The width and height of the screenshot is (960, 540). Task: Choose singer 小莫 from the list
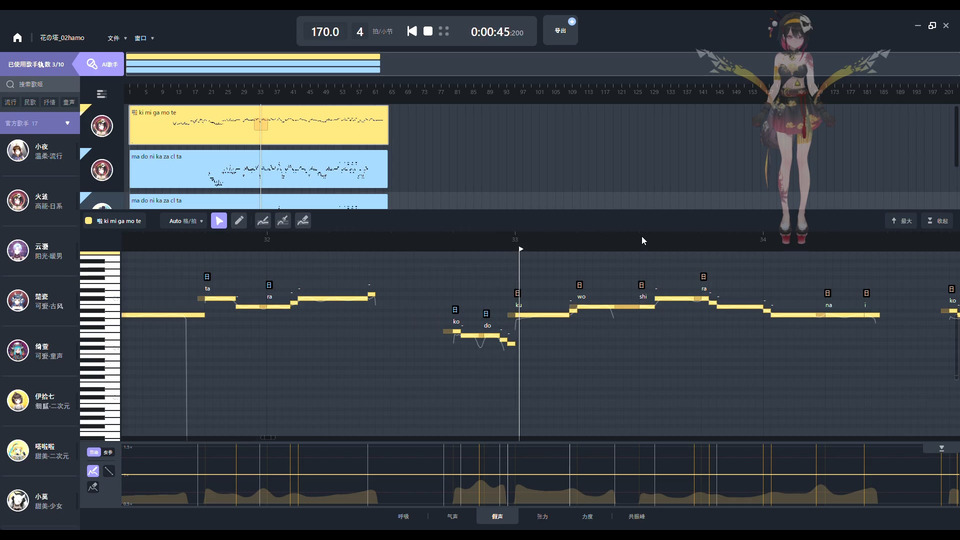pyautogui.click(x=40, y=501)
